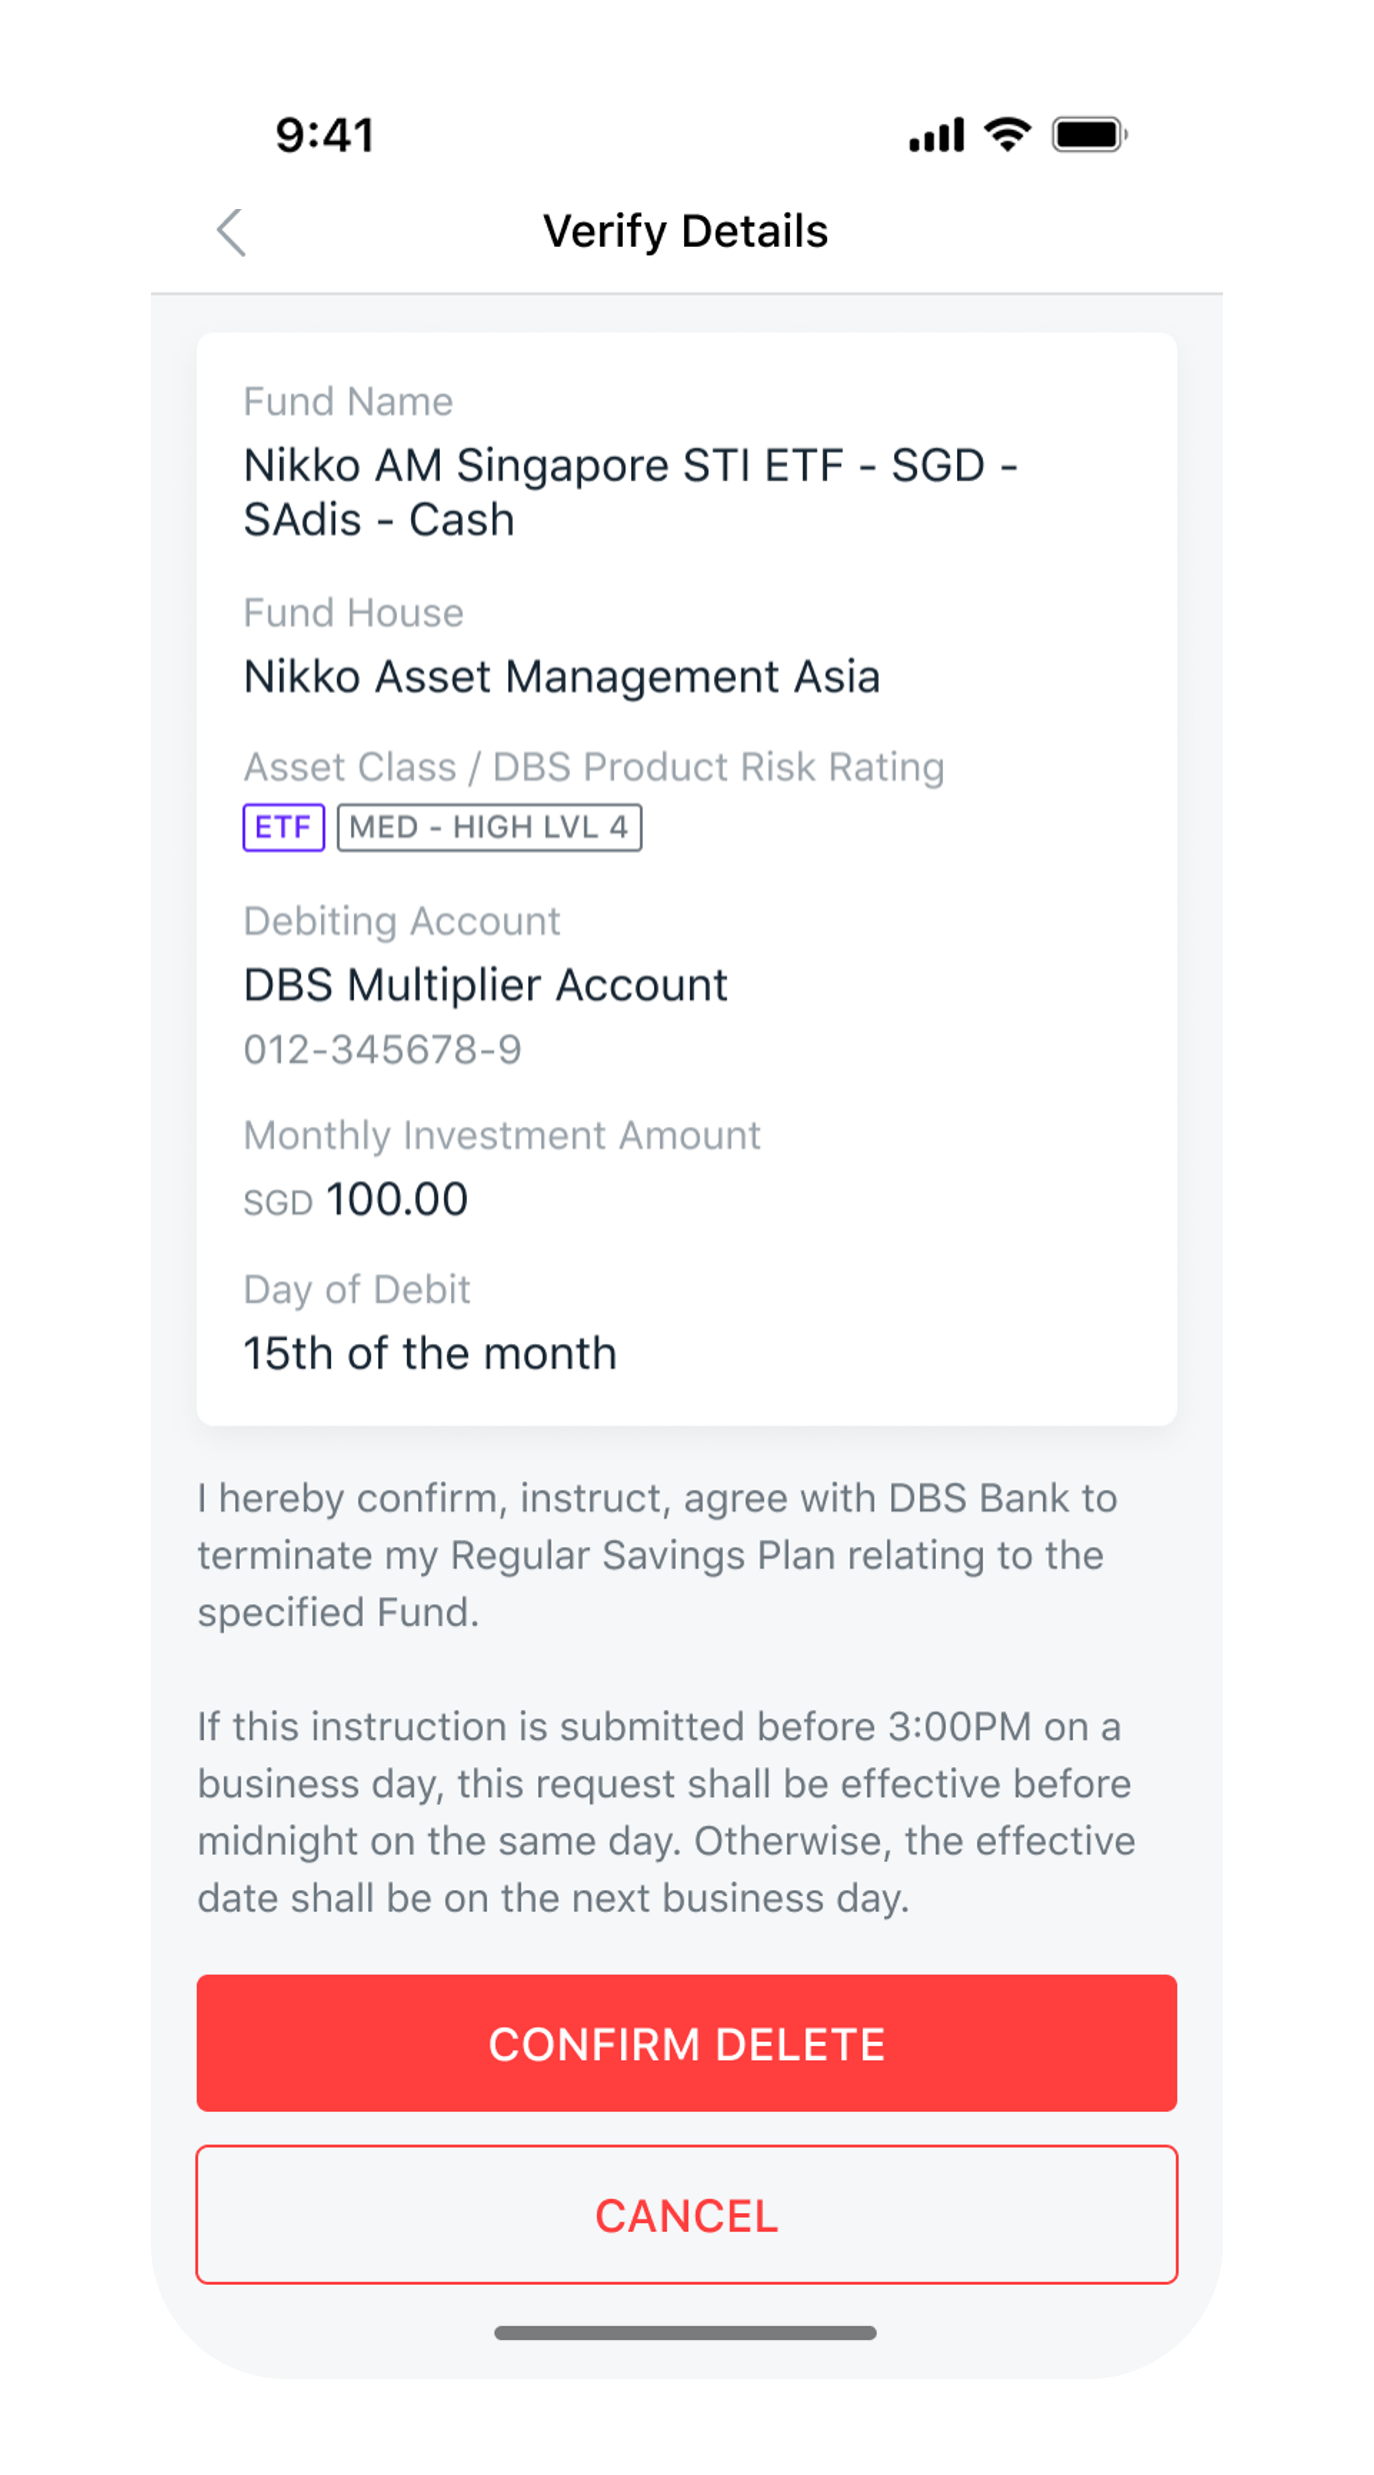Image resolution: width=1374 pixels, height=2475 pixels.
Task: Tap the Wi-Fi status icon
Action: (1007, 133)
